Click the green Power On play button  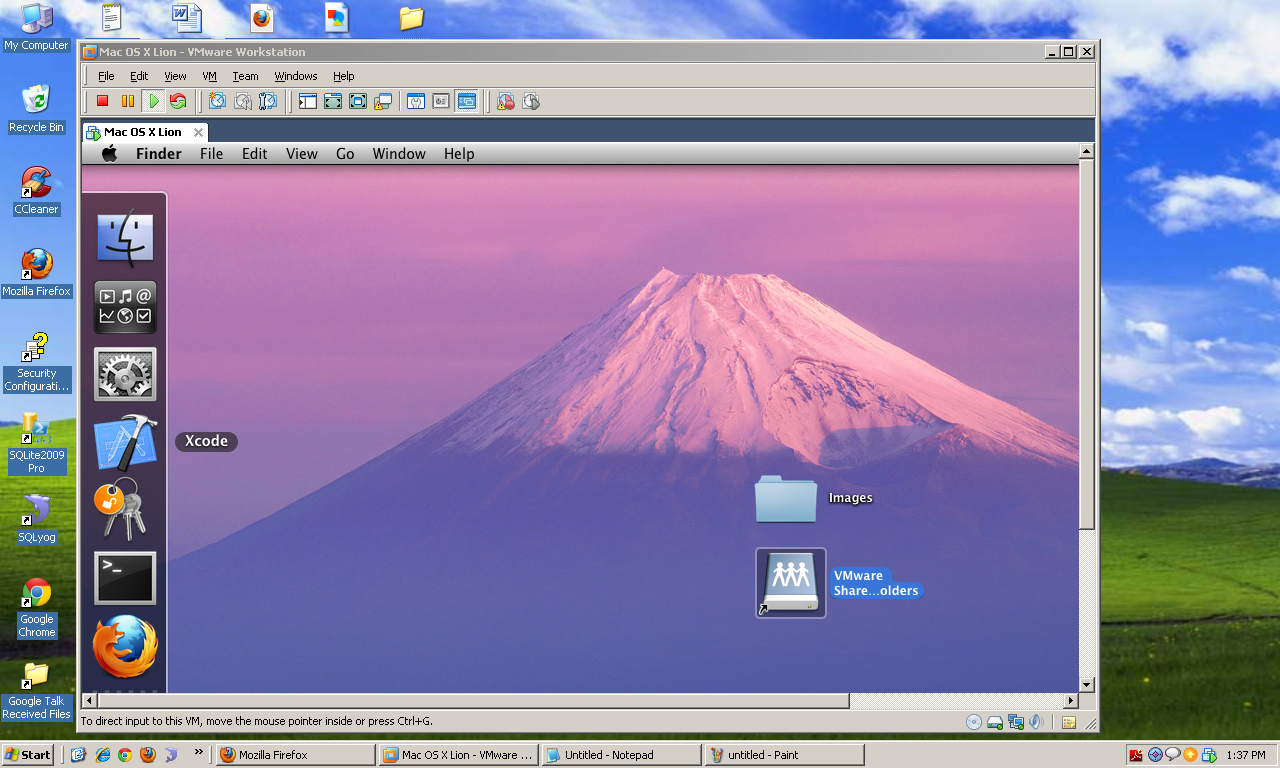coord(153,101)
